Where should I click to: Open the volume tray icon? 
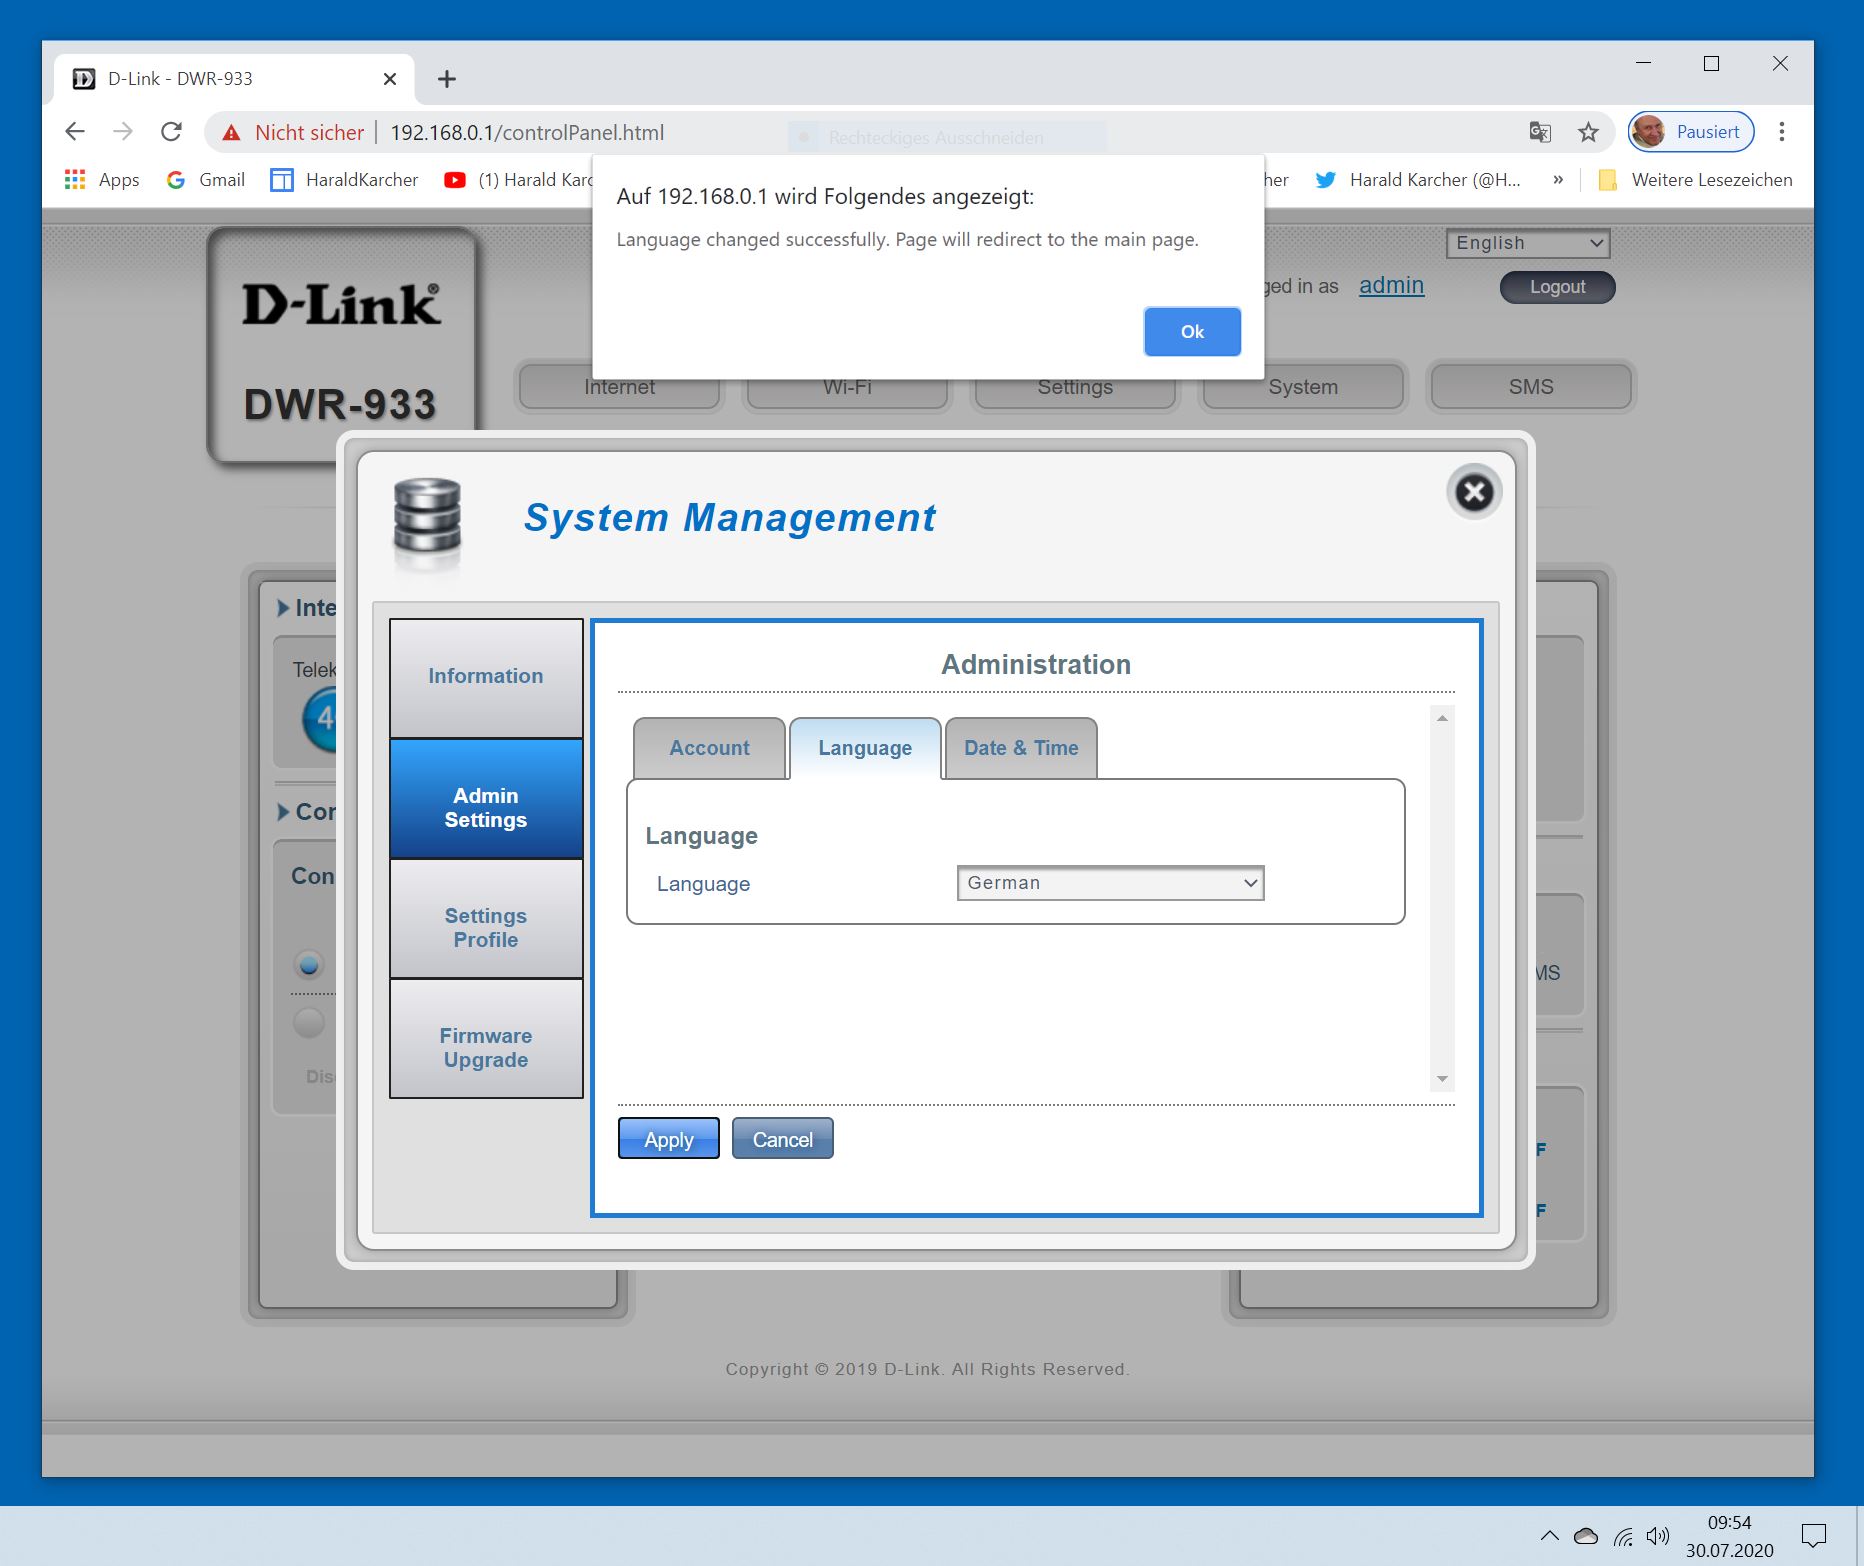click(1658, 1536)
